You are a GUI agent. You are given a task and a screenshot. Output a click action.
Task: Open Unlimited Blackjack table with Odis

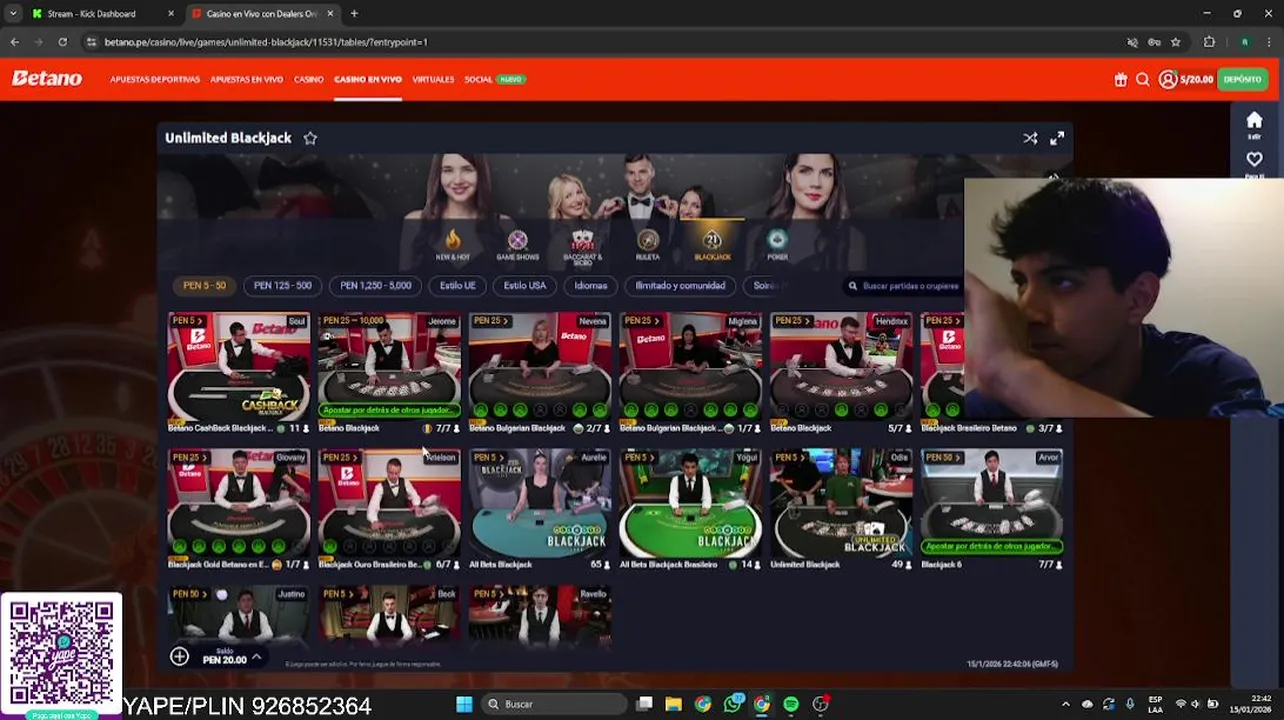click(841, 510)
